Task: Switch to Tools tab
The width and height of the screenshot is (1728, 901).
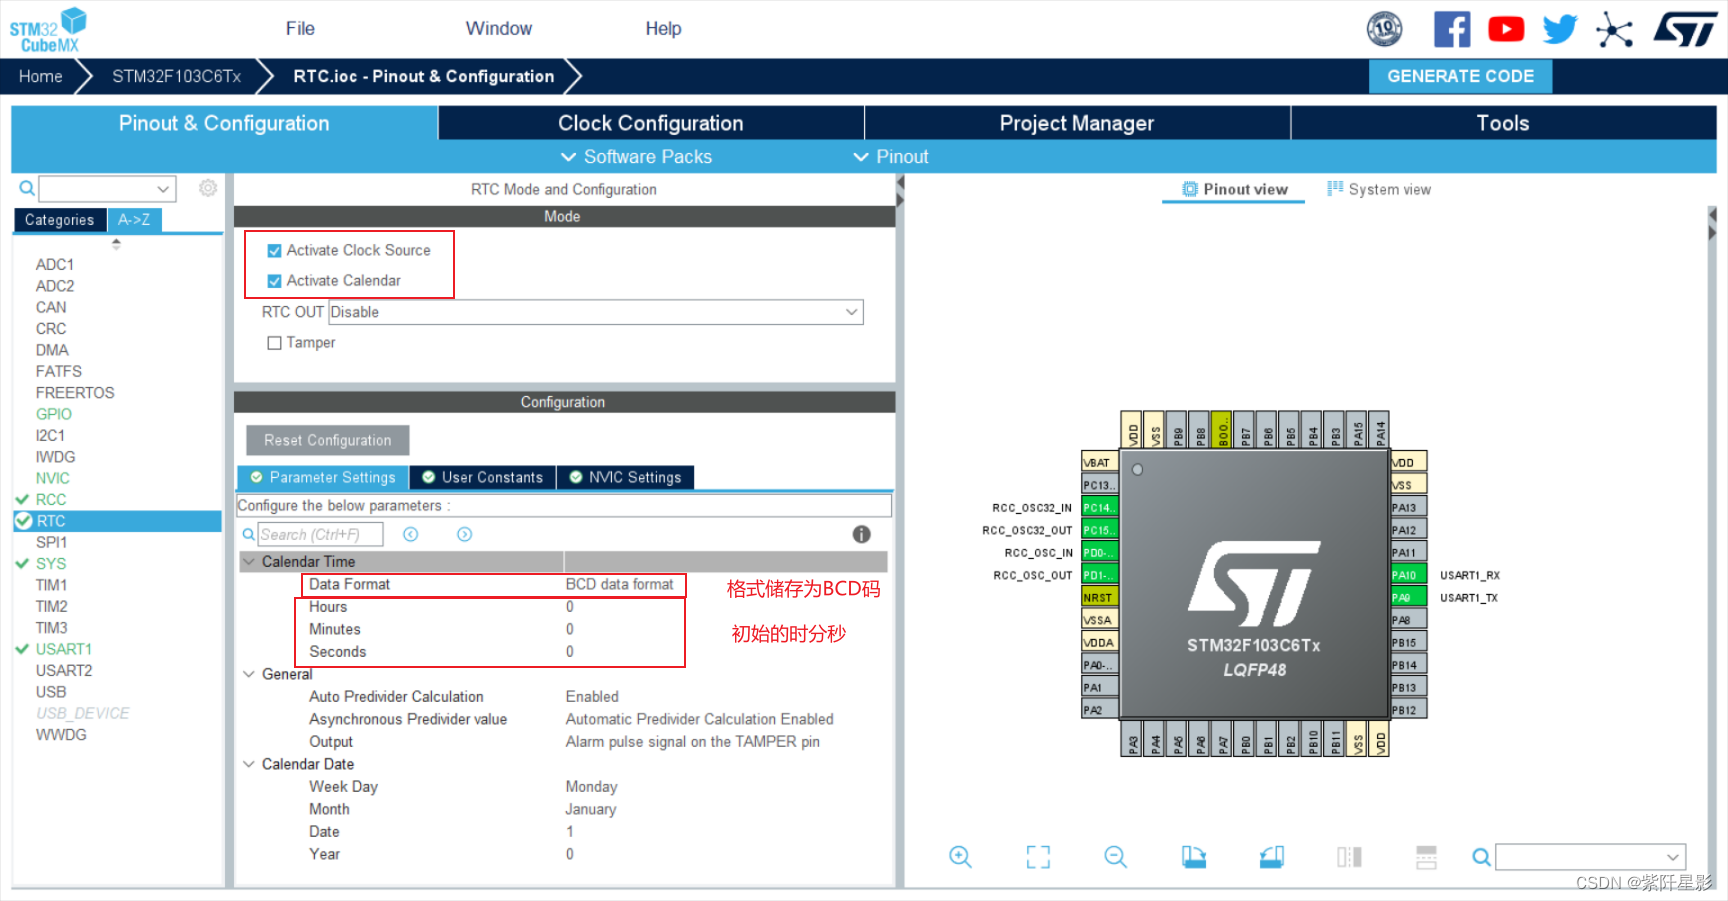Action: 1503,123
